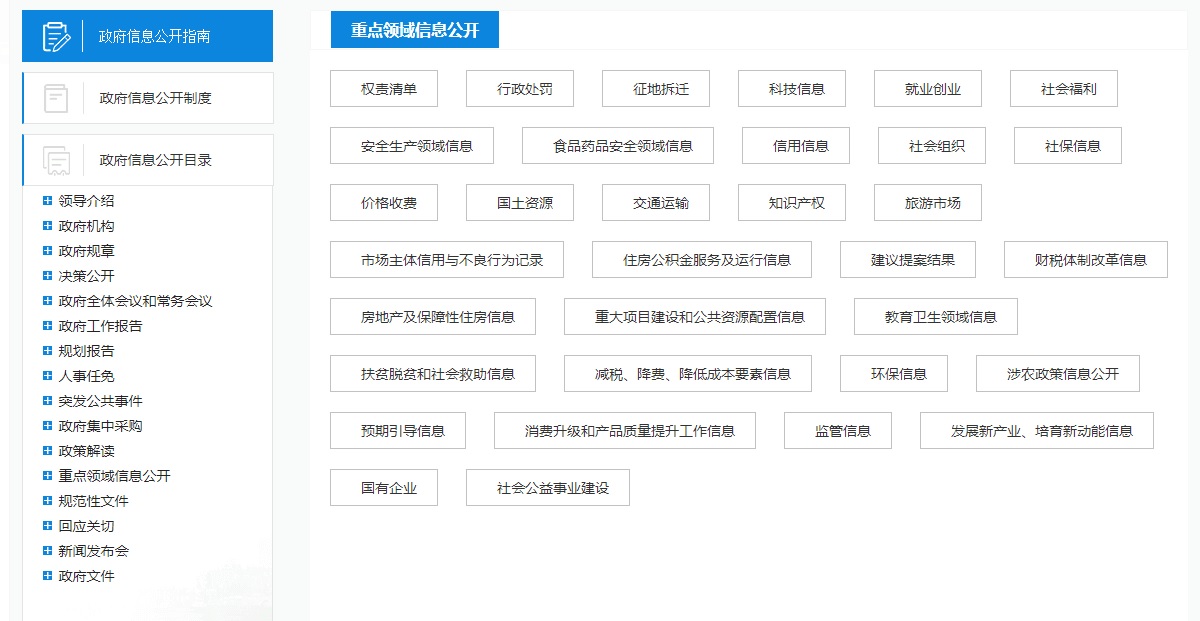1200x621 pixels.
Task: Click the 政府信息公开目录 catalog icon
Action: [56, 160]
